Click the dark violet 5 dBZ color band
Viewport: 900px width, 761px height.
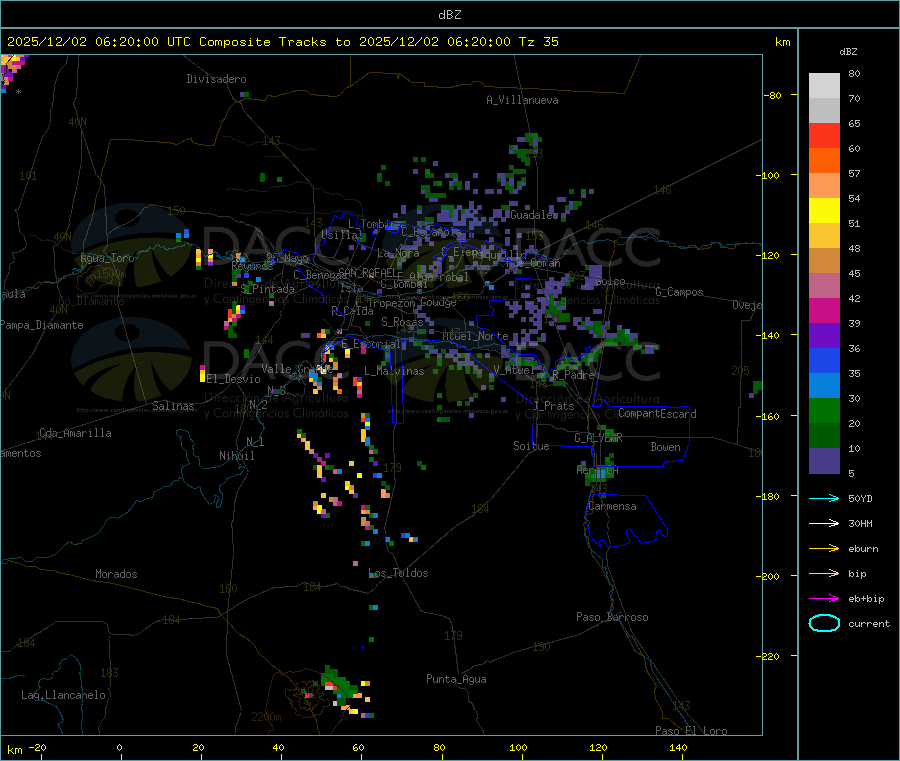824,461
